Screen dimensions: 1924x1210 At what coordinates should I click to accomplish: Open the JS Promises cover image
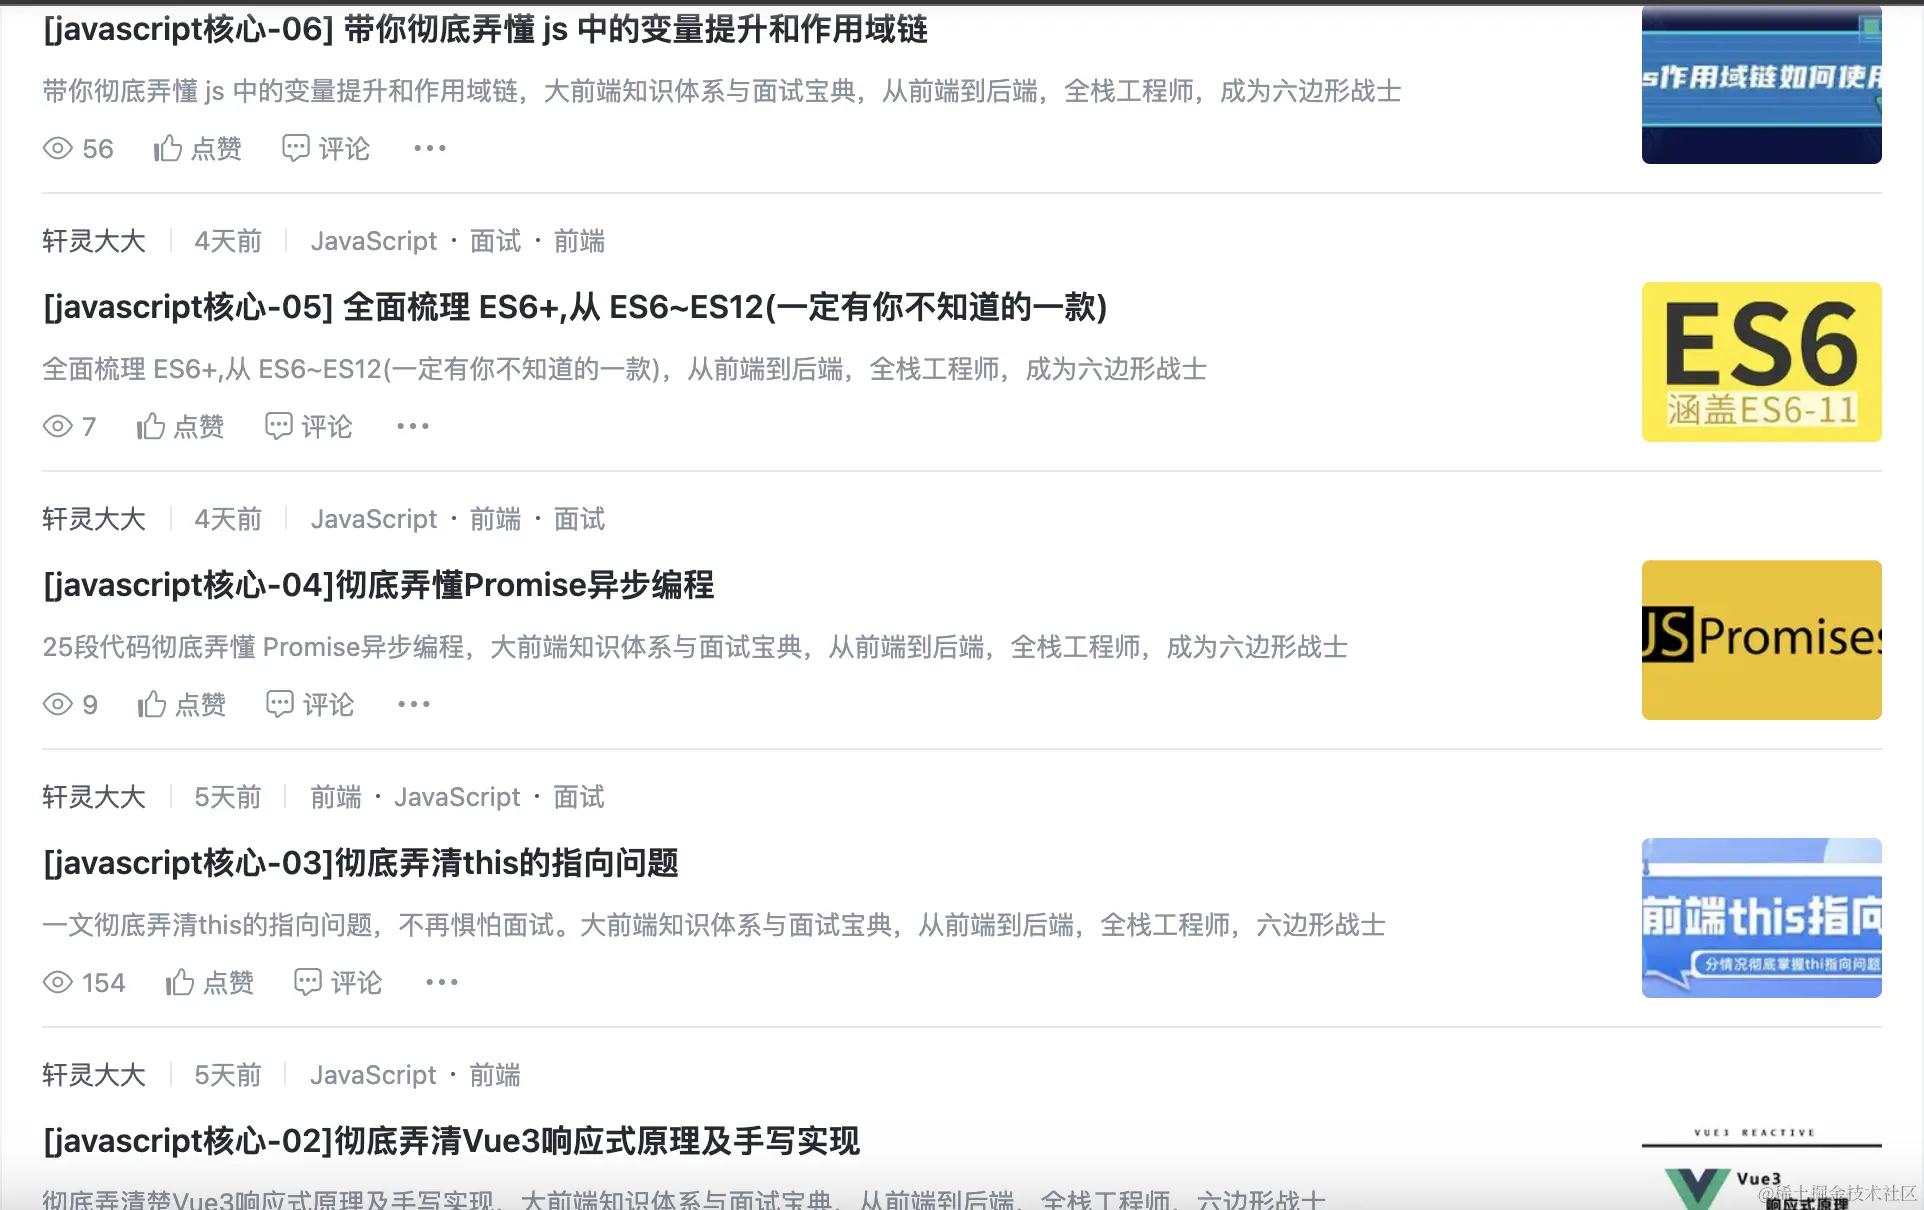tap(1761, 640)
